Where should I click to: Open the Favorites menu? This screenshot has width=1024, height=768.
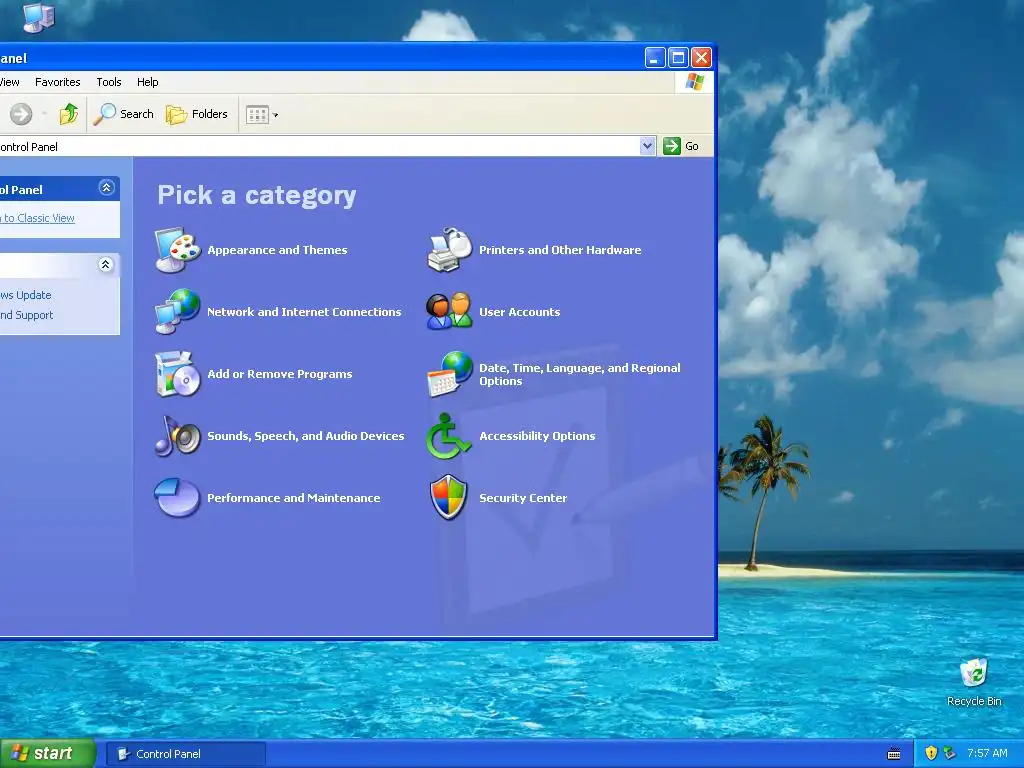pyautogui.click(x=57, y=82)
